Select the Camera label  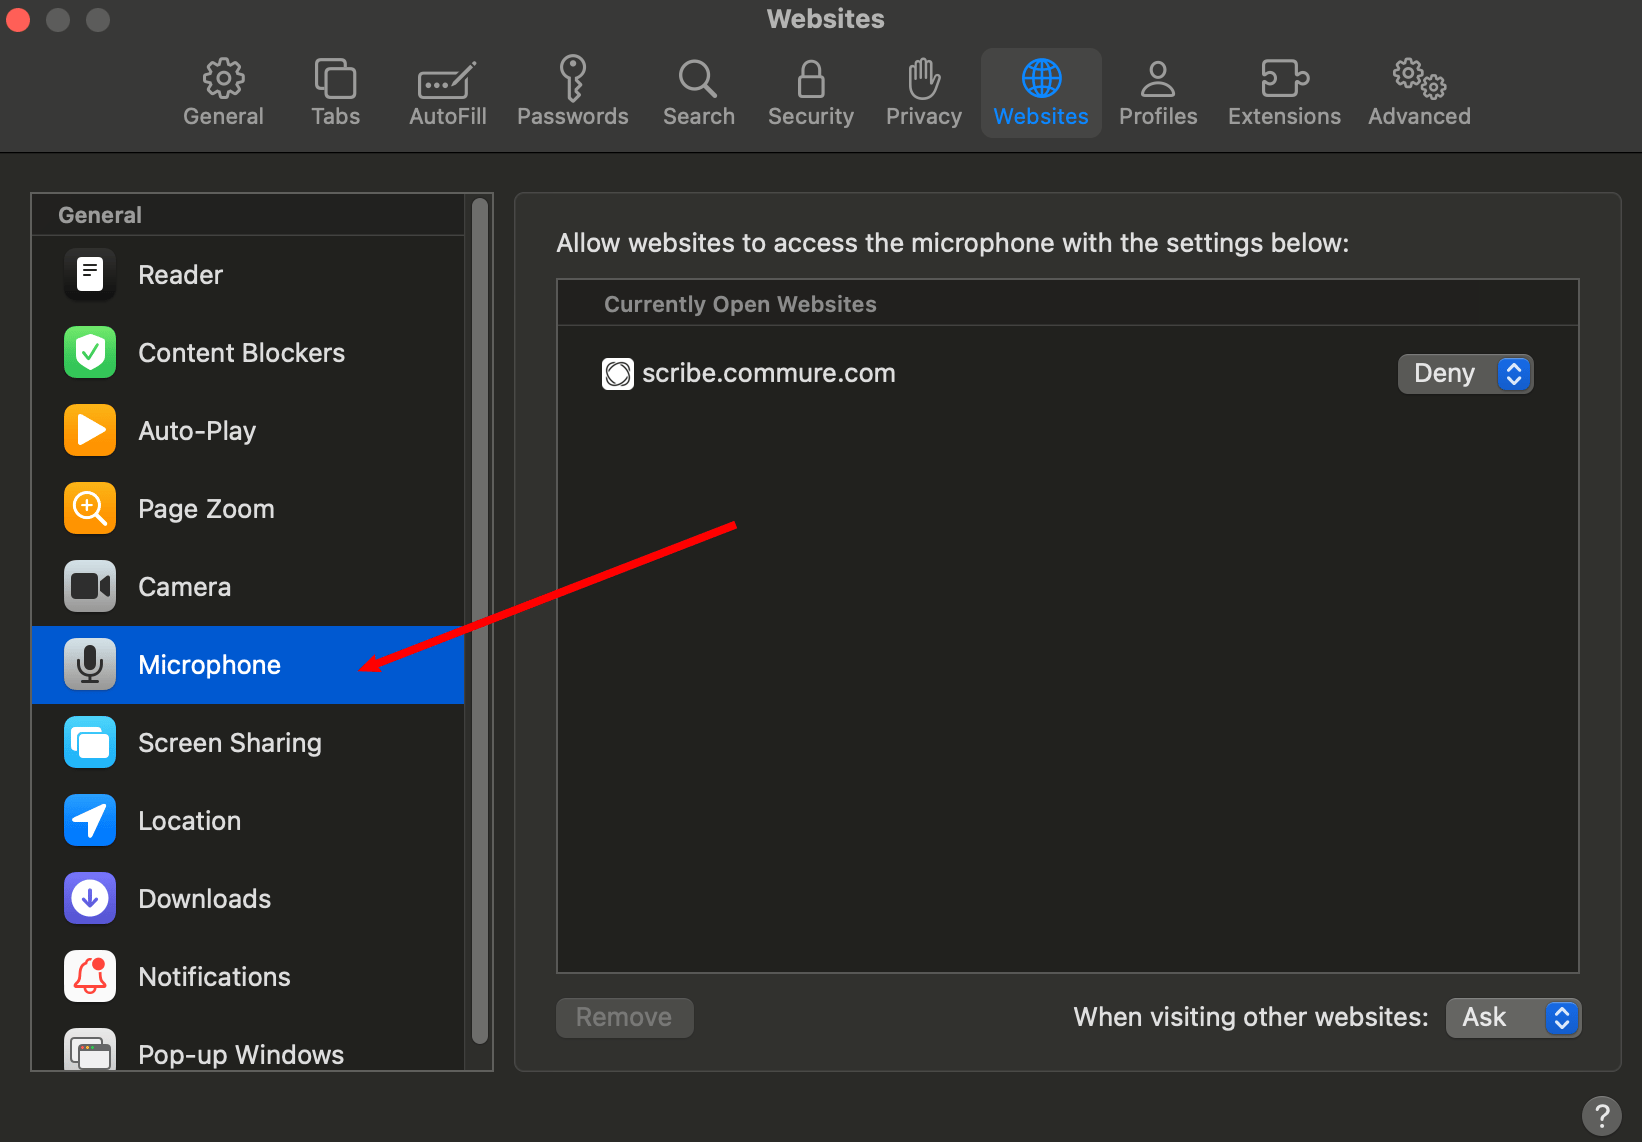point(184,587)
